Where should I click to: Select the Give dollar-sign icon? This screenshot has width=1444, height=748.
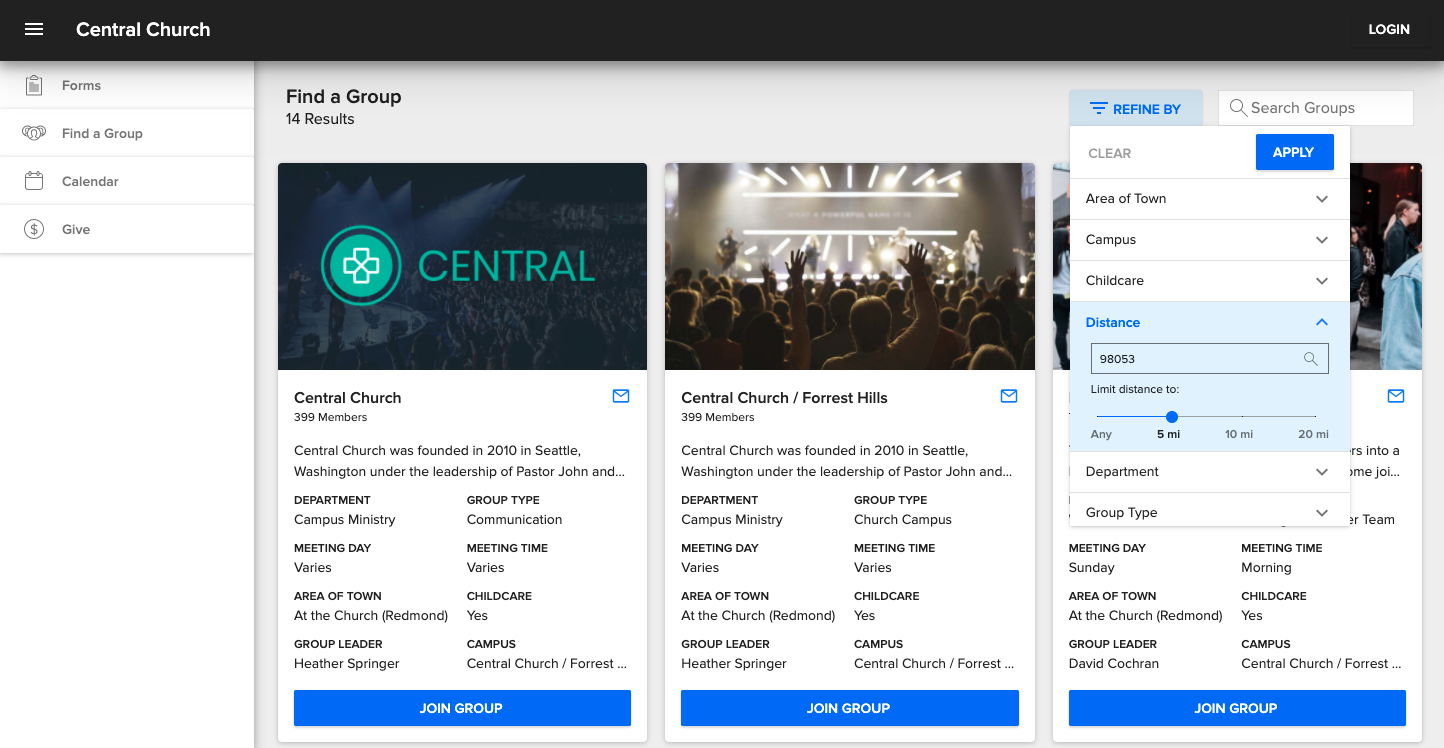[35, 228]
